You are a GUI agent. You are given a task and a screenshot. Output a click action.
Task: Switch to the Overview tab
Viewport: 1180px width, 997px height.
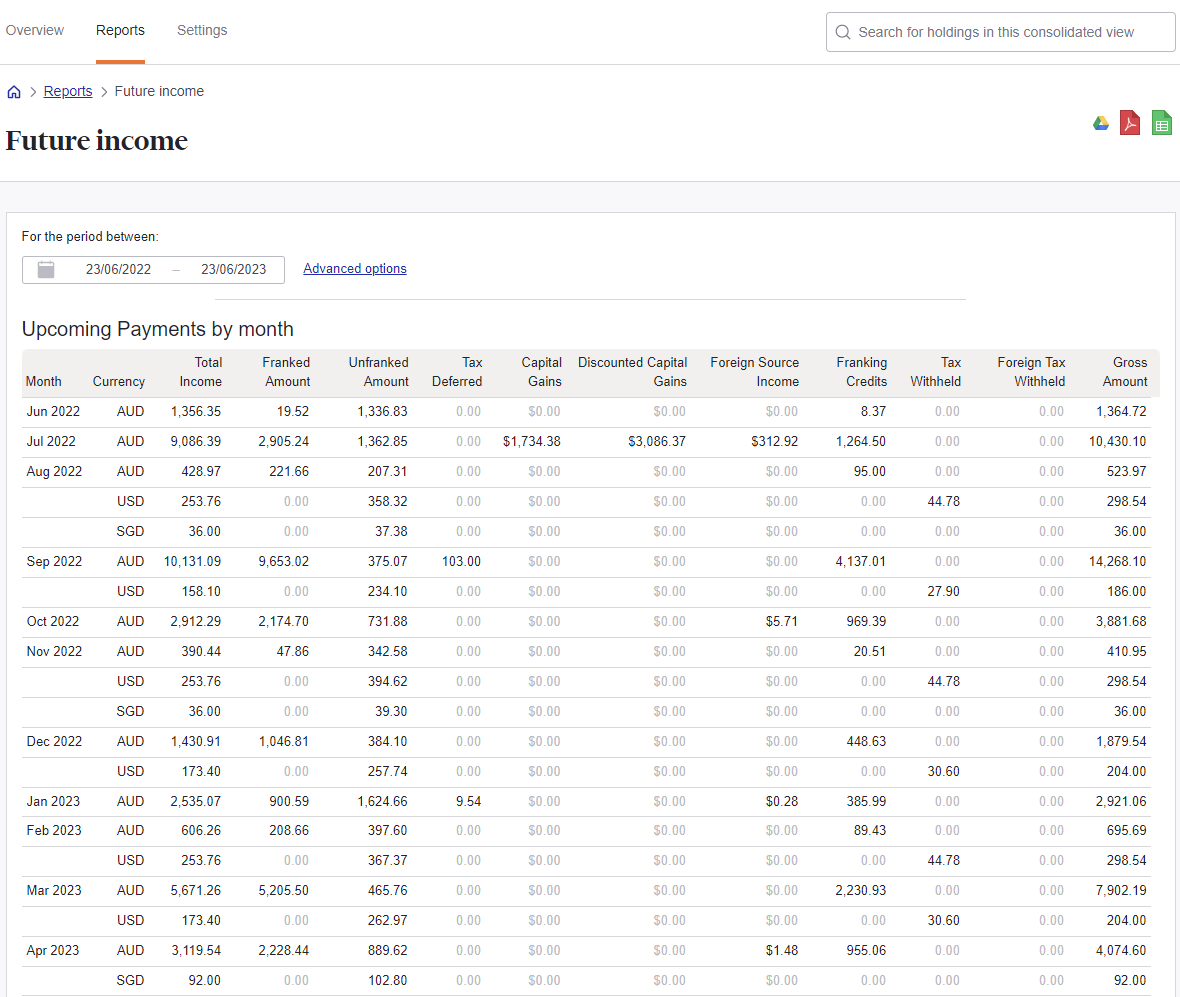pos(34,30)
